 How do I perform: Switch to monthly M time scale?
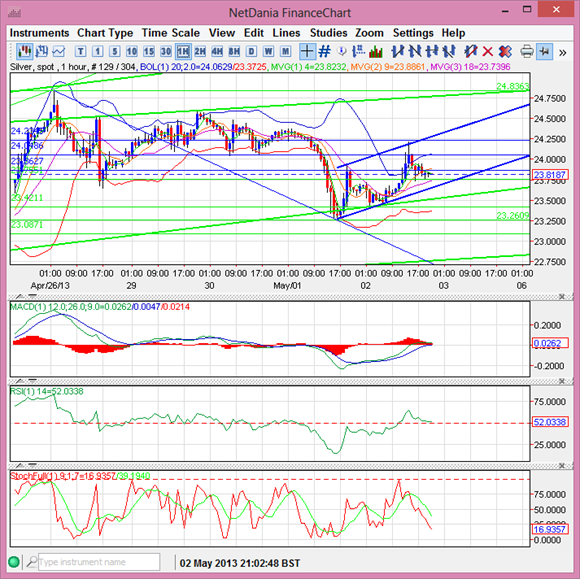[x=286, y=51]
